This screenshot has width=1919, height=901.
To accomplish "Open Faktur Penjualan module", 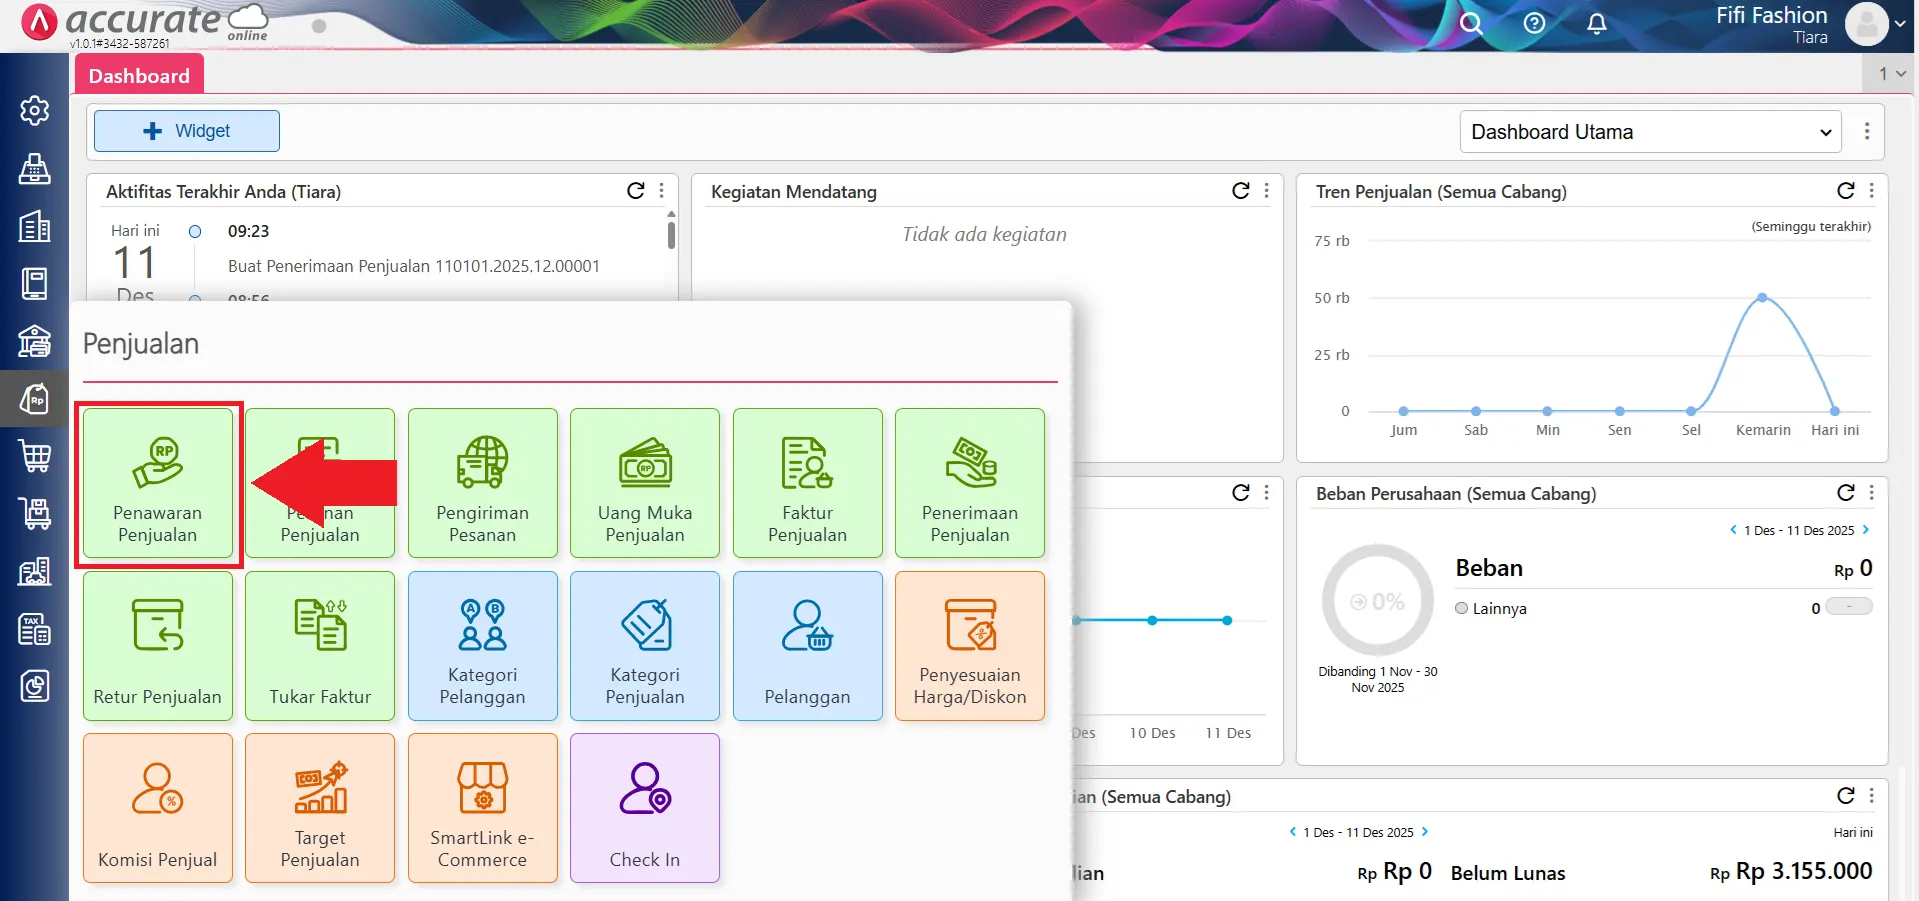I will 807,484.
